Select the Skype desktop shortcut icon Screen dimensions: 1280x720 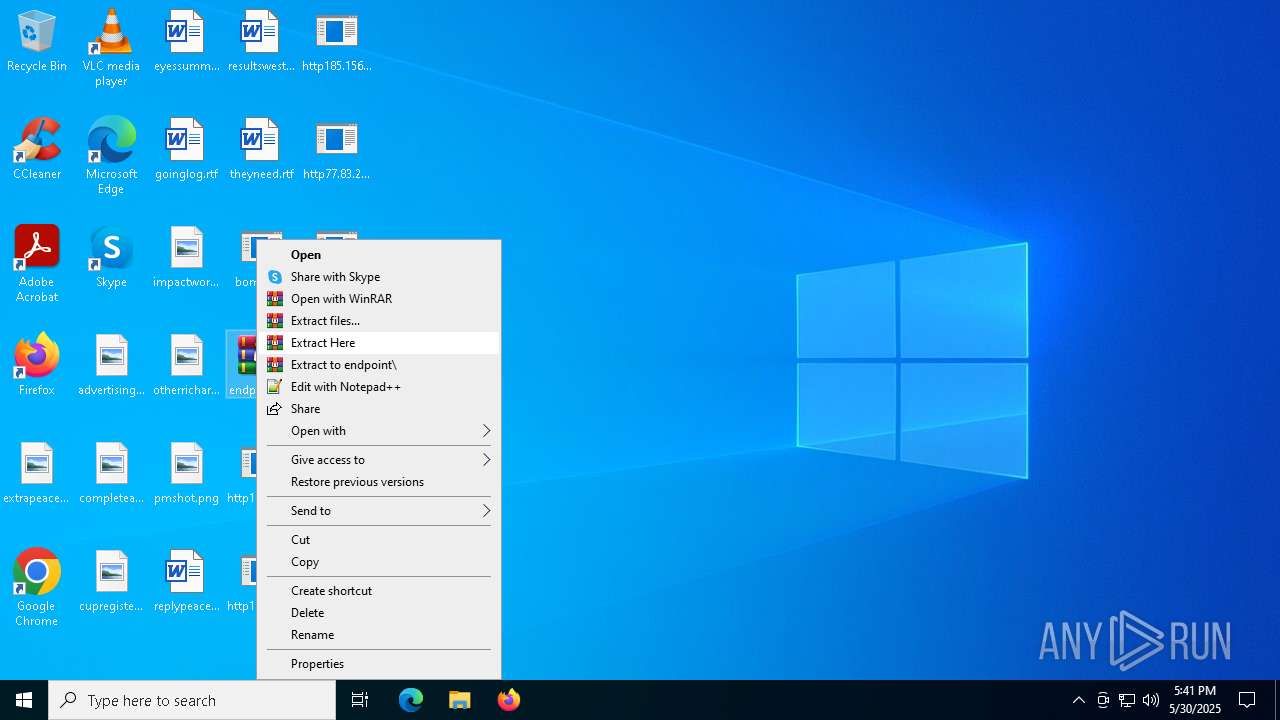[111, 258]
